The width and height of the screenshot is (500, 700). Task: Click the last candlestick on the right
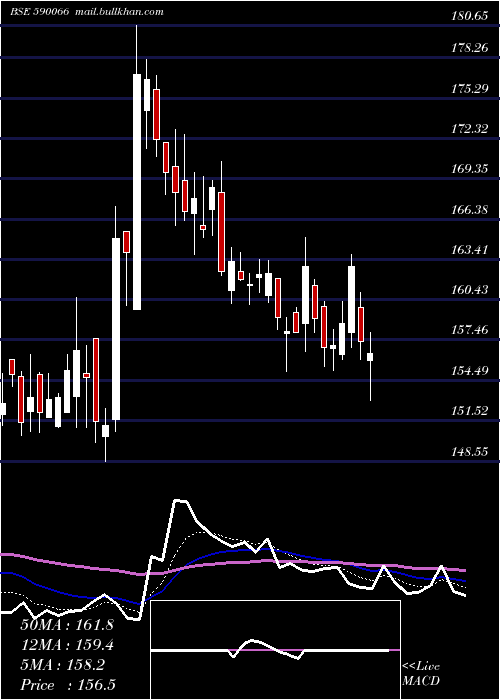point(370,366)
